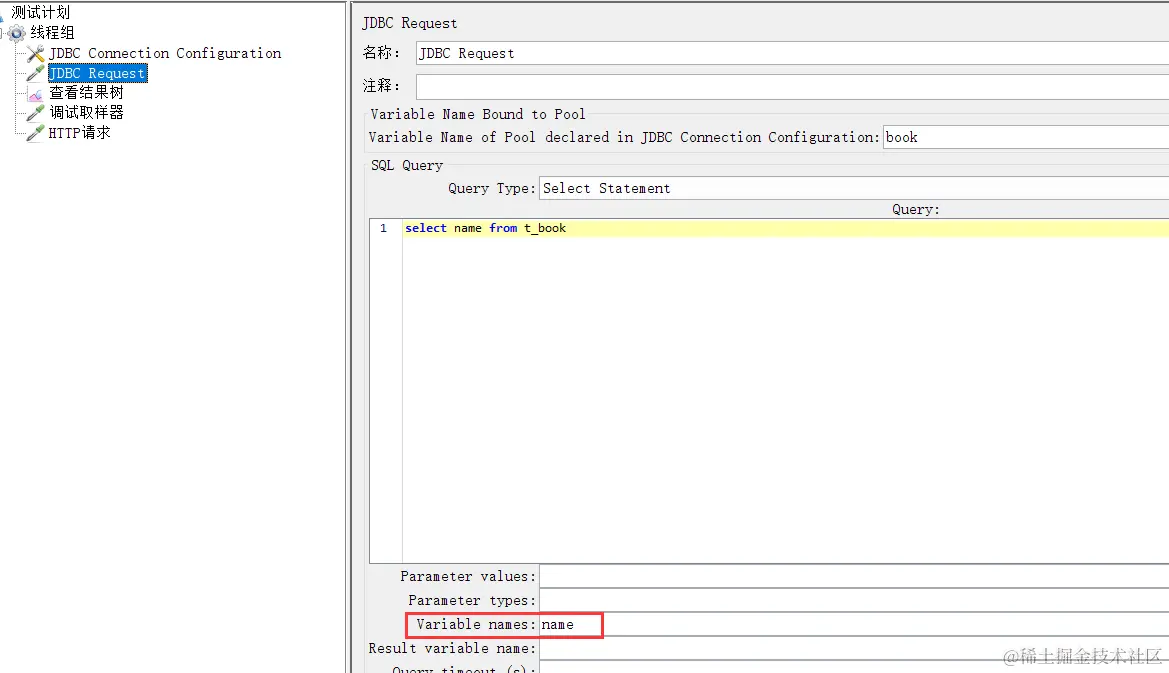Viewport: 1169px width, 673px height.
Task: Click the Variable names field containing 'name'
Action: 854,625
